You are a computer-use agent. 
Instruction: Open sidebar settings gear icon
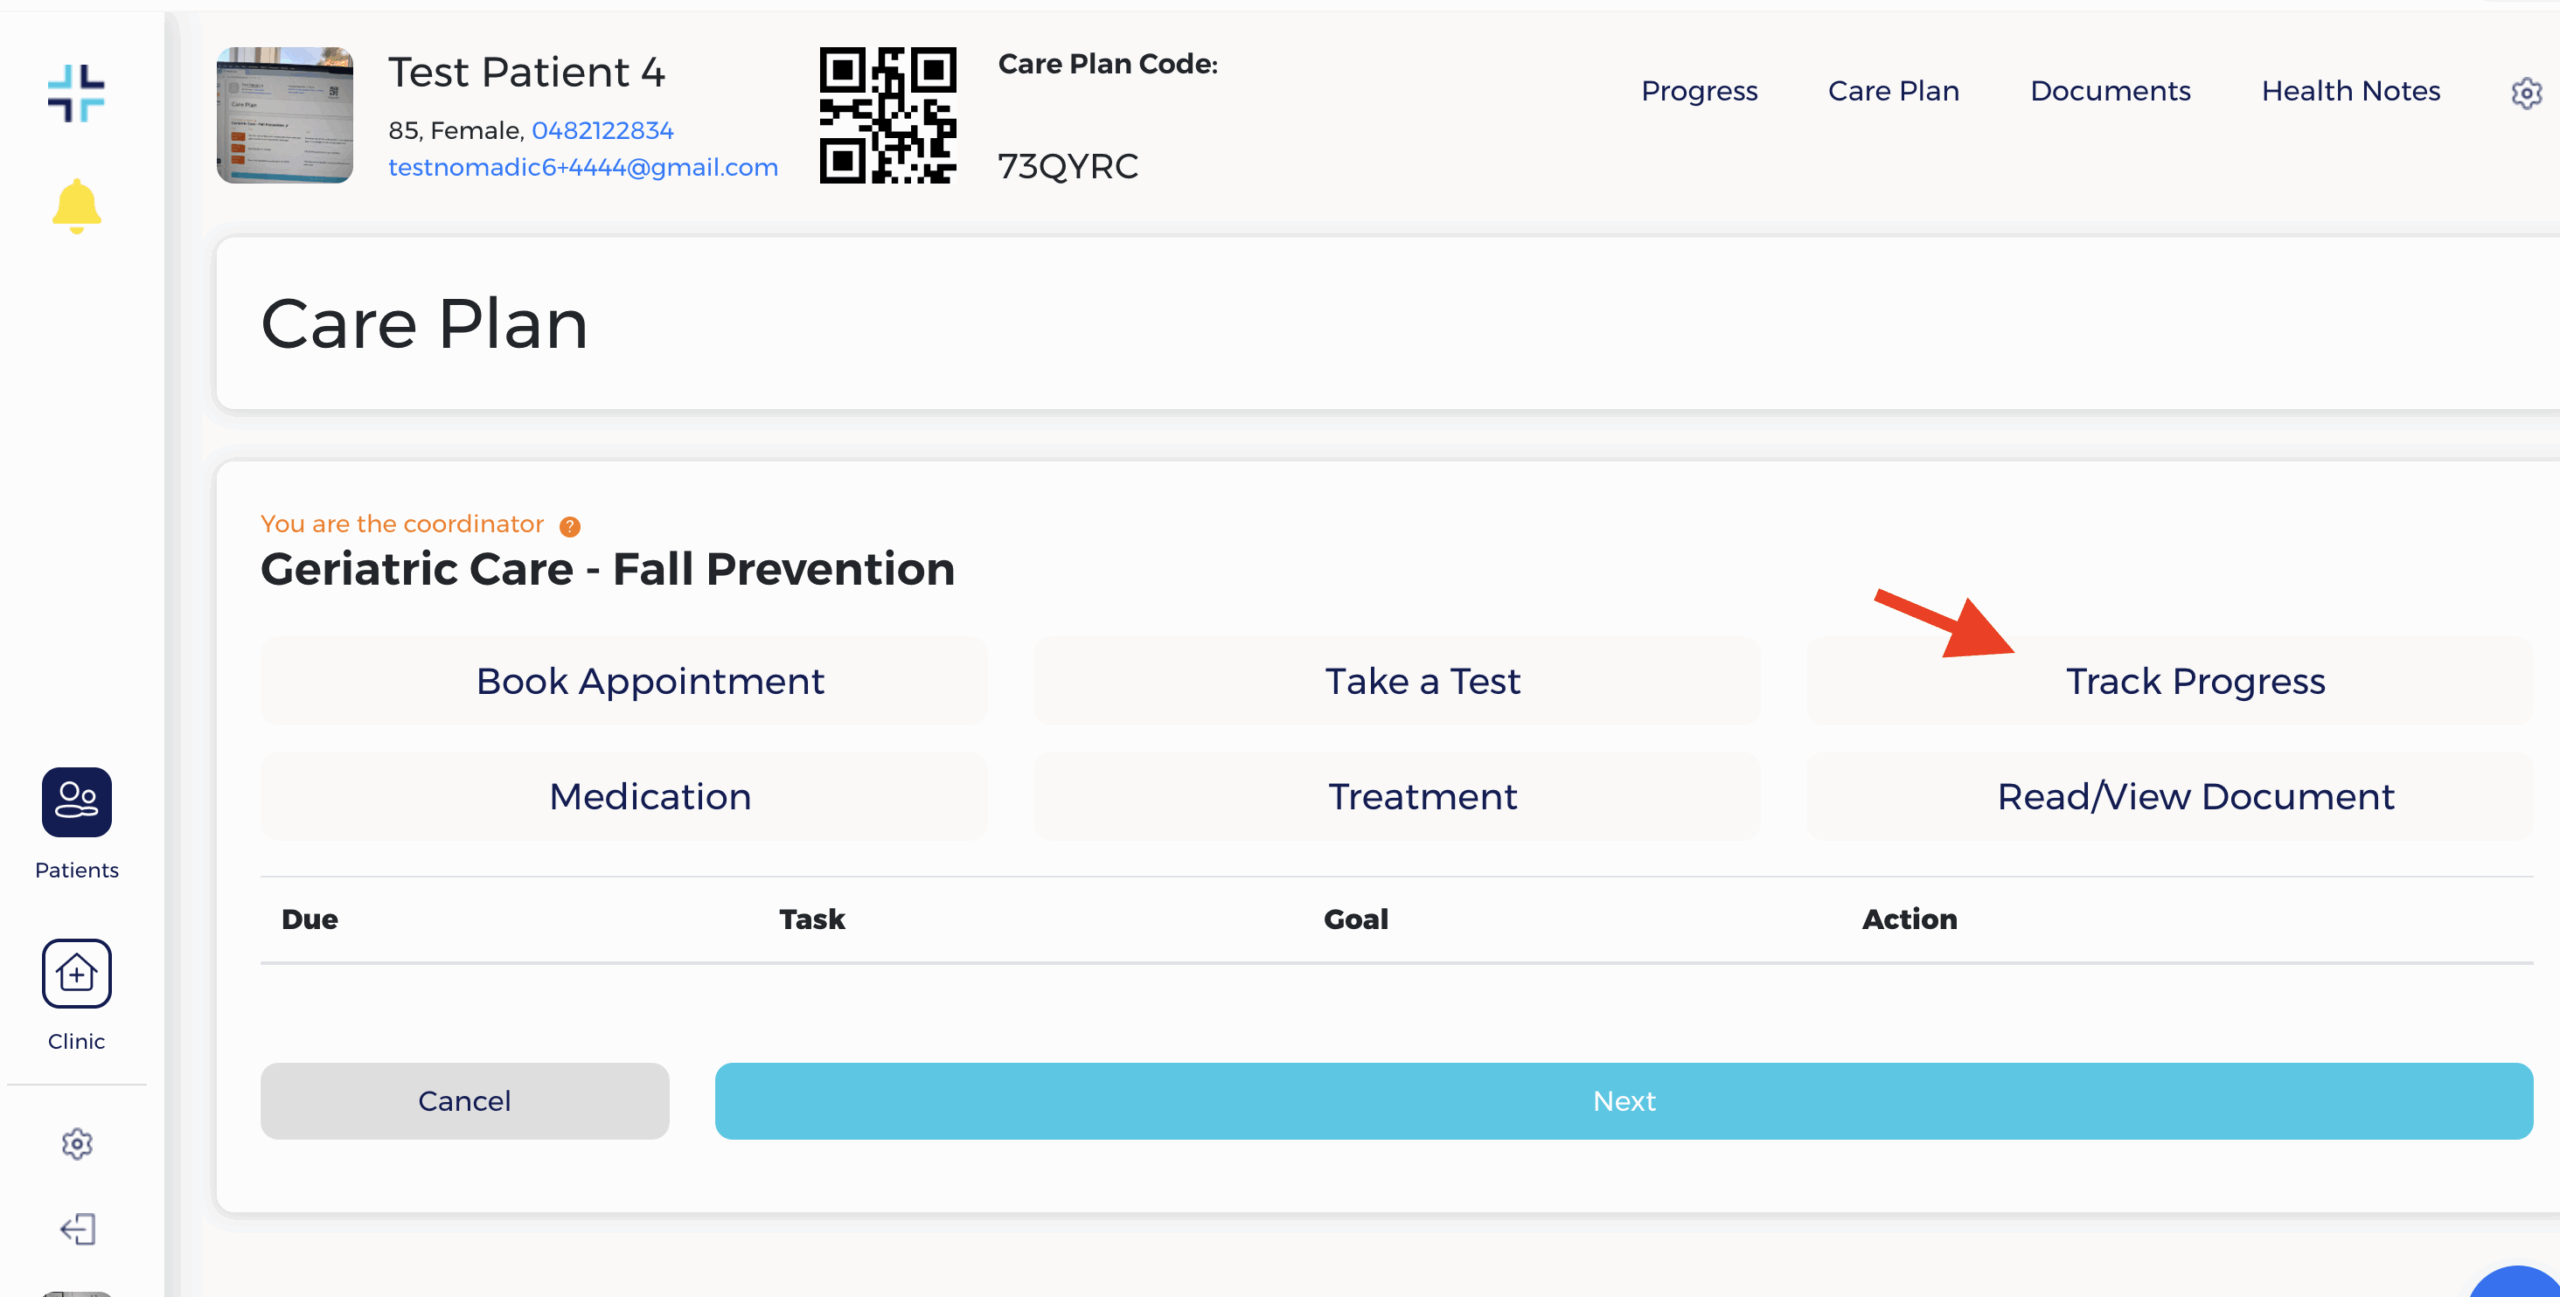point(77,1144)
